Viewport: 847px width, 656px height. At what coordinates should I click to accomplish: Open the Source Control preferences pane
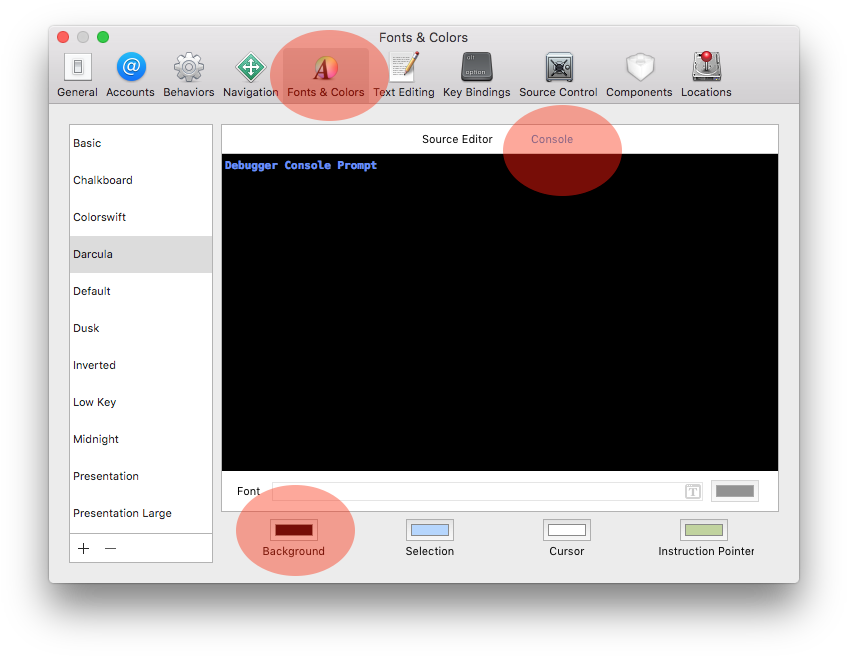(x=558, y=75)
